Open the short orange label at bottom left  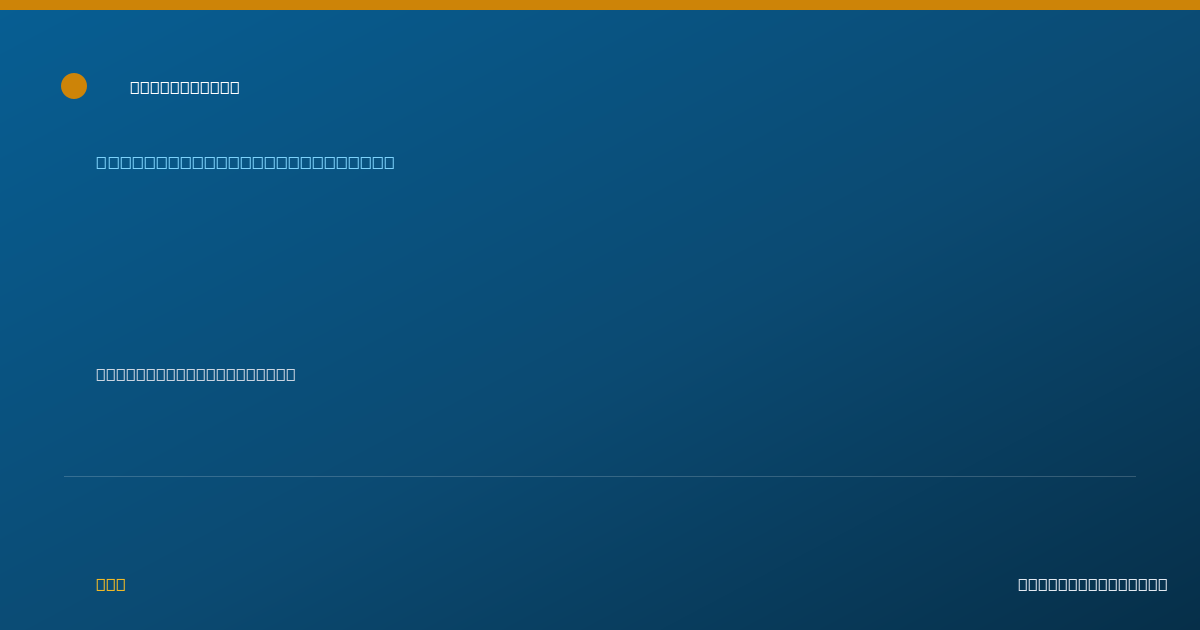(111, 584)
